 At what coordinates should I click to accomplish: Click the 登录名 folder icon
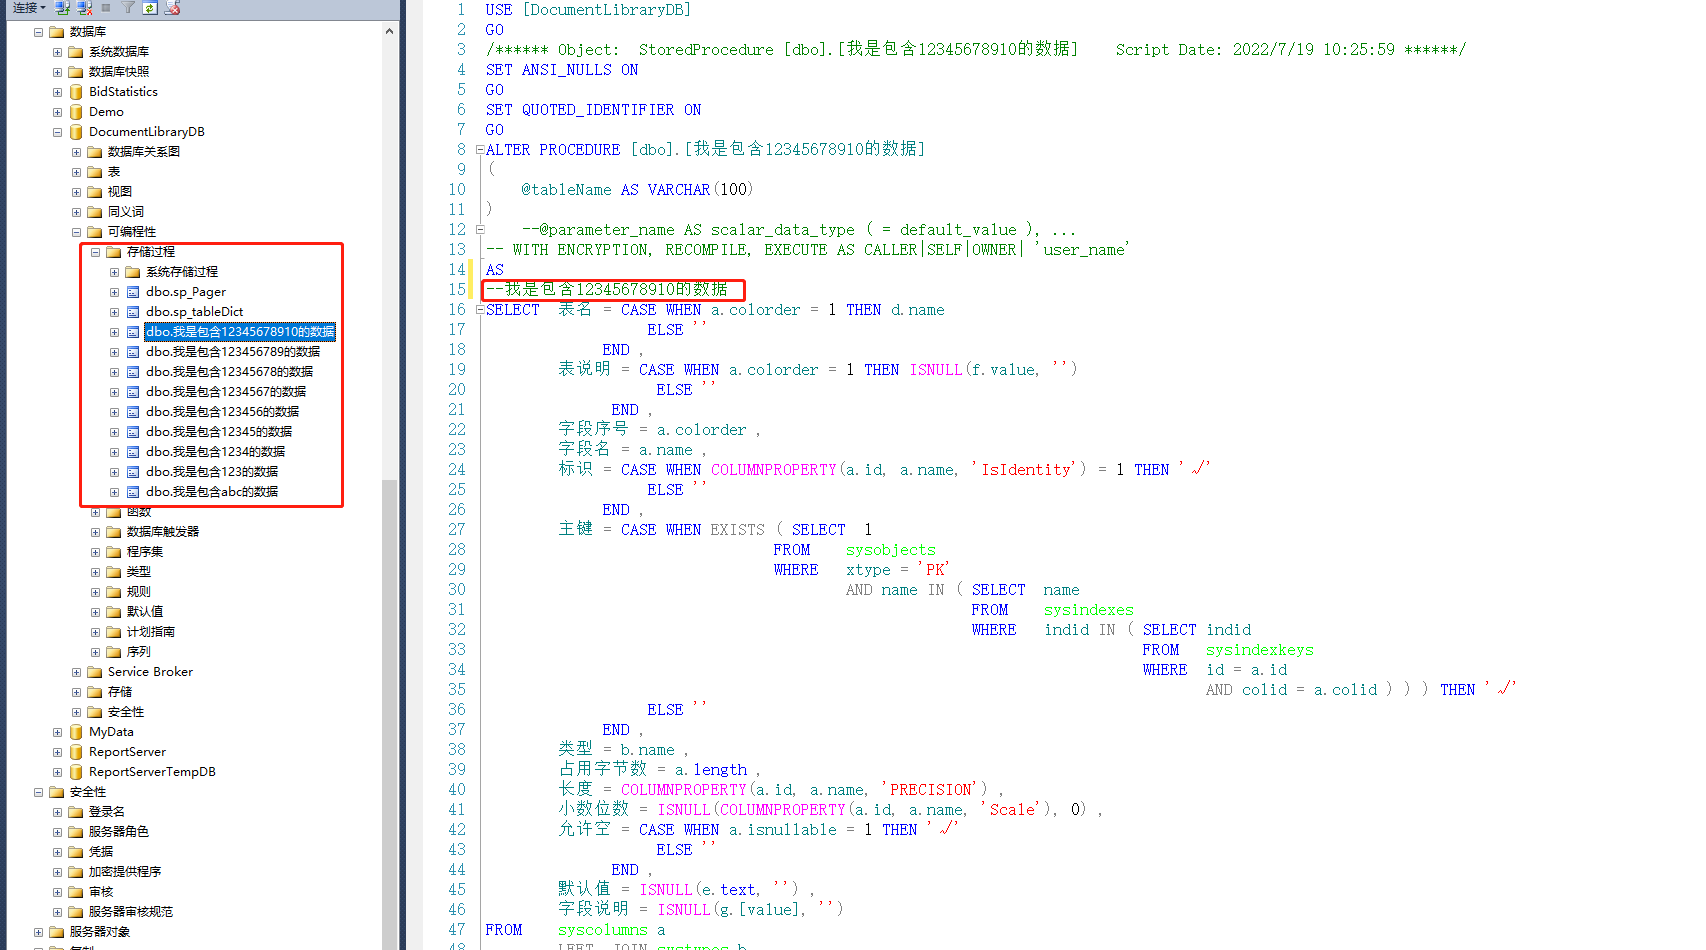point(76,812)
